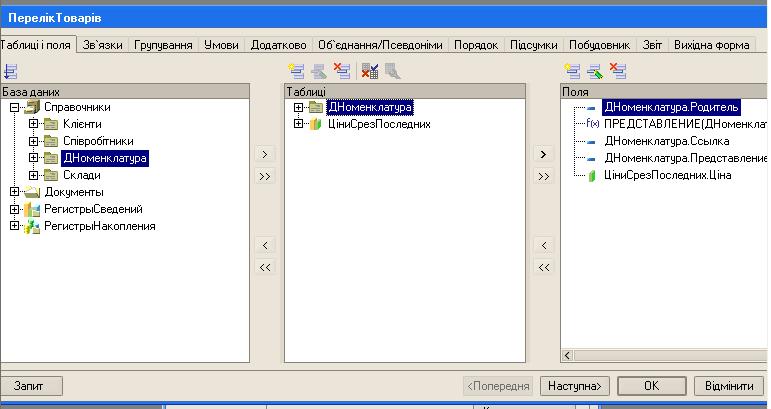Open the Об'єднання/Псевдоніми tab
Screen dimensions: 771x409
pyautogui.click(x=380, y=45)
